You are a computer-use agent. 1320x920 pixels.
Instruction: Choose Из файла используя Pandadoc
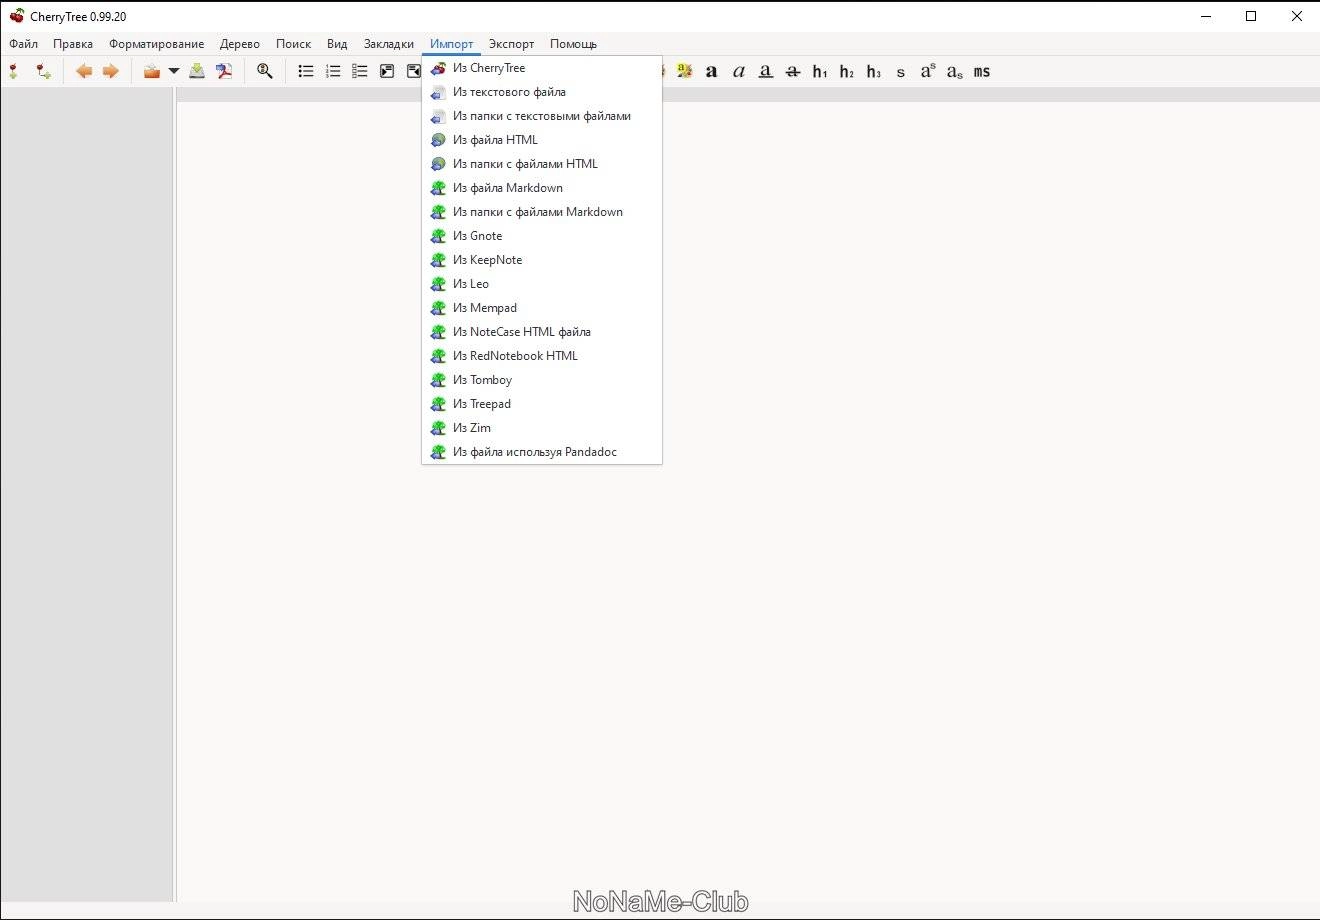(x=542, y=452)
